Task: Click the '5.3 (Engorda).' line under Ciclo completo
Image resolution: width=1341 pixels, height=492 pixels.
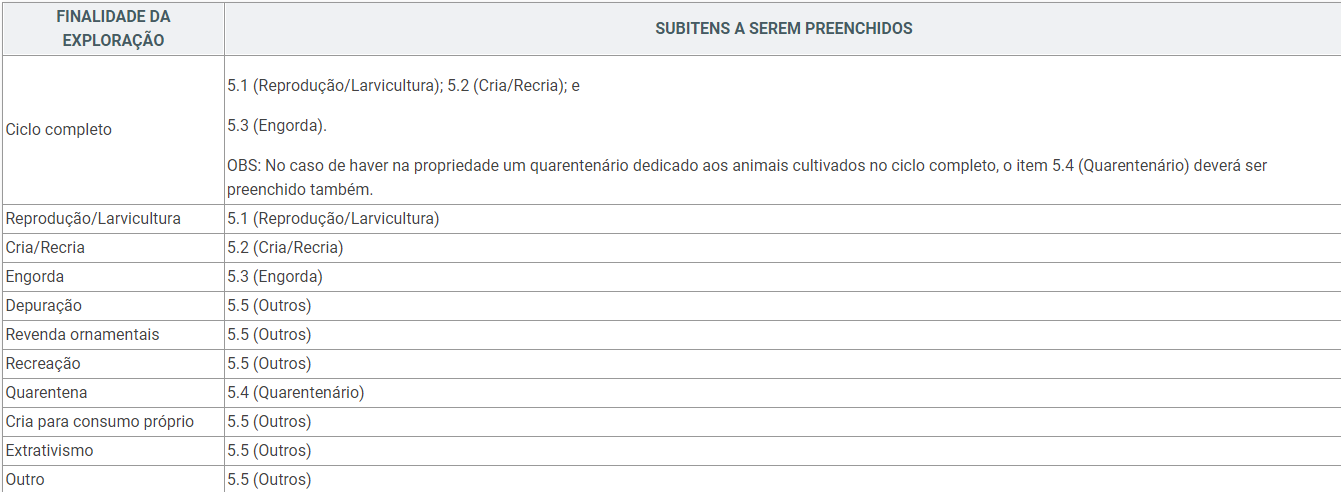Action: (x=277, y=126)
